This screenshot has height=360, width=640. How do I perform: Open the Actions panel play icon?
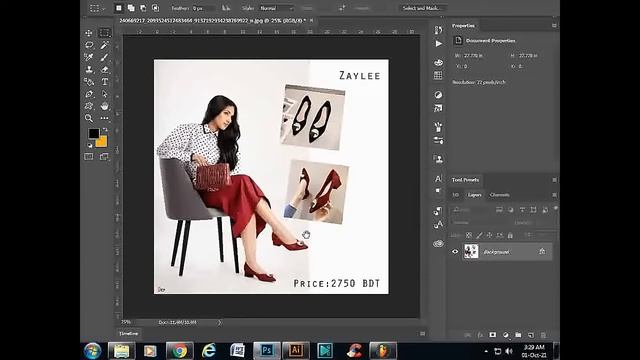(438, 43)
